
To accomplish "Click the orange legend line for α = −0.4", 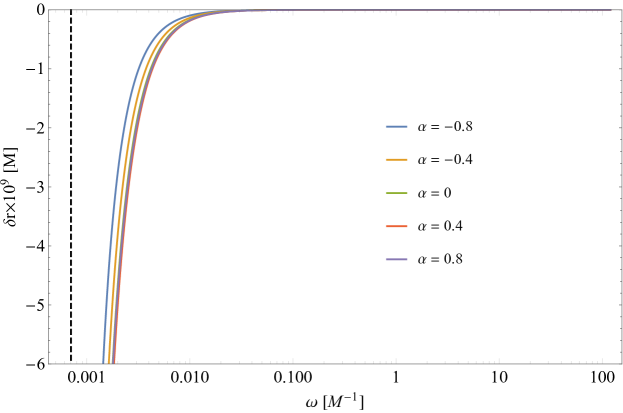I will point(397,160).
